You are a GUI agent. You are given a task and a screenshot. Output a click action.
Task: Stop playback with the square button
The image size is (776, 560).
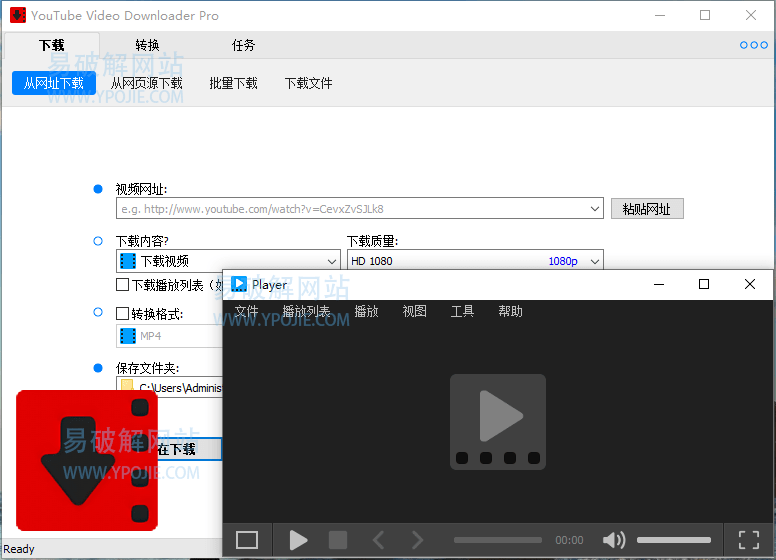(x=338, y=540)
